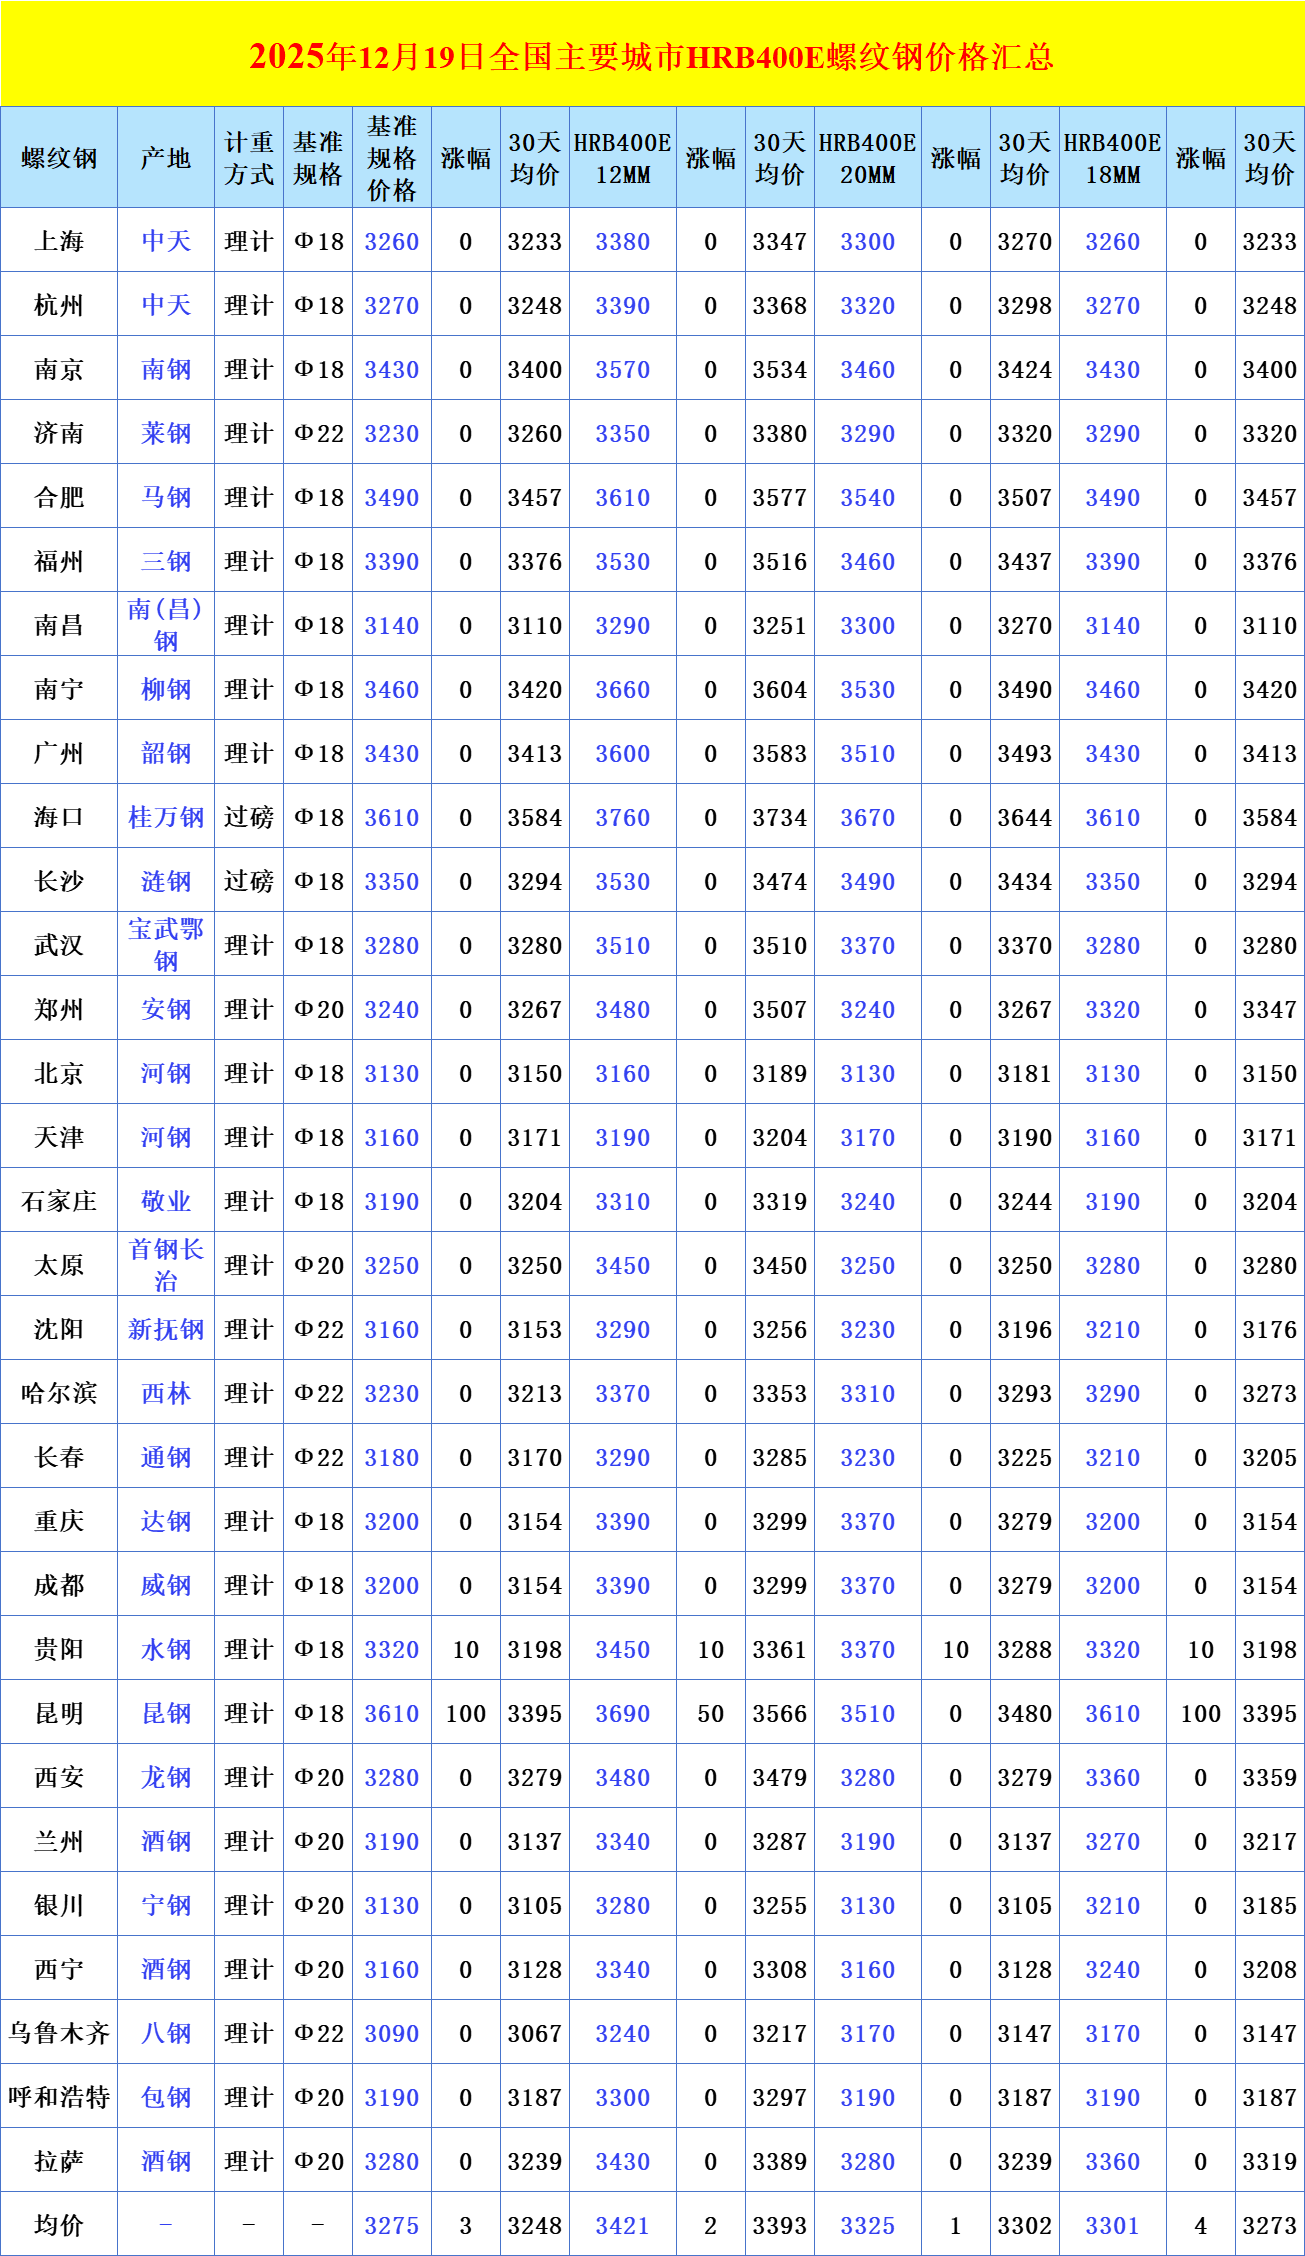The width and height of the screenshot is (1305, 2256).
Task: Select the 乌鲁木齐 city cell
Action: [x=59, y=2034]
